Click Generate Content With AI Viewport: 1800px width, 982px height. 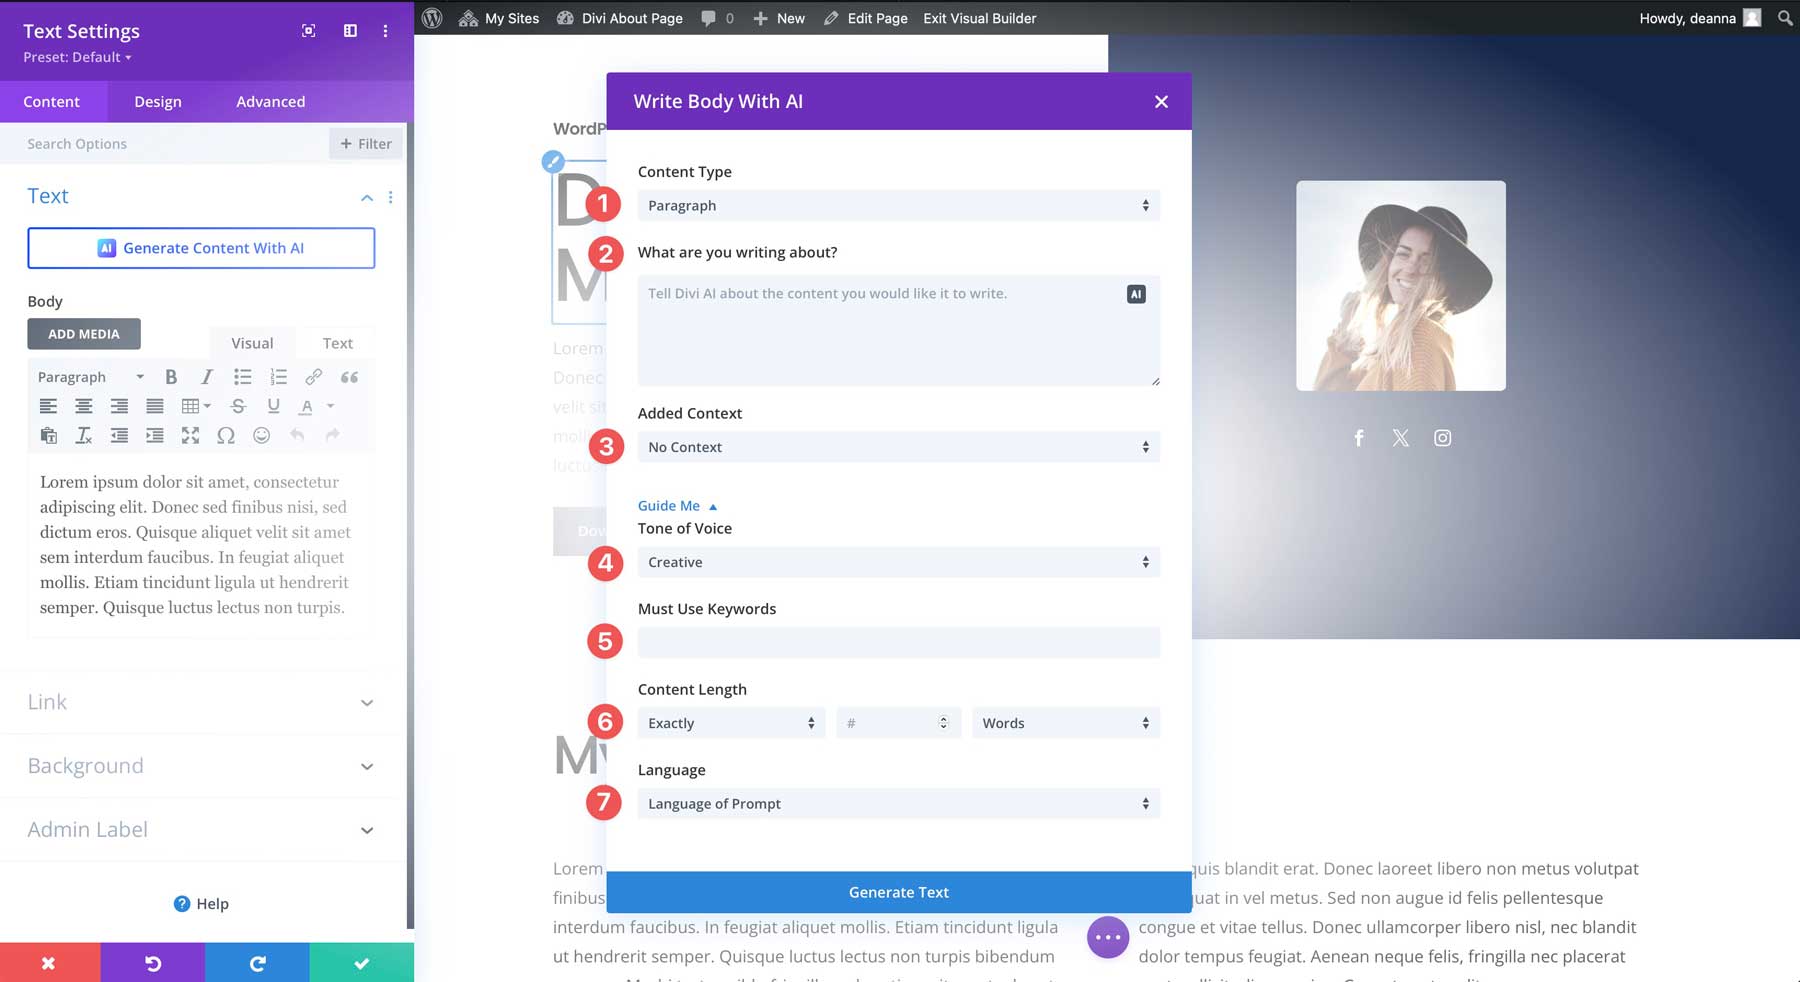201,247
